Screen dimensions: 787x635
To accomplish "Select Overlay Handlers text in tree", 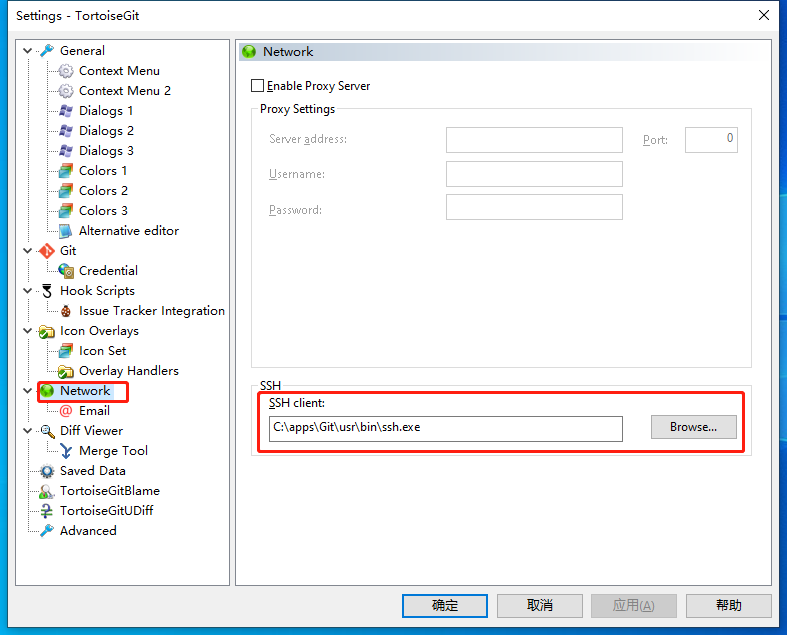I will point(129,371).
